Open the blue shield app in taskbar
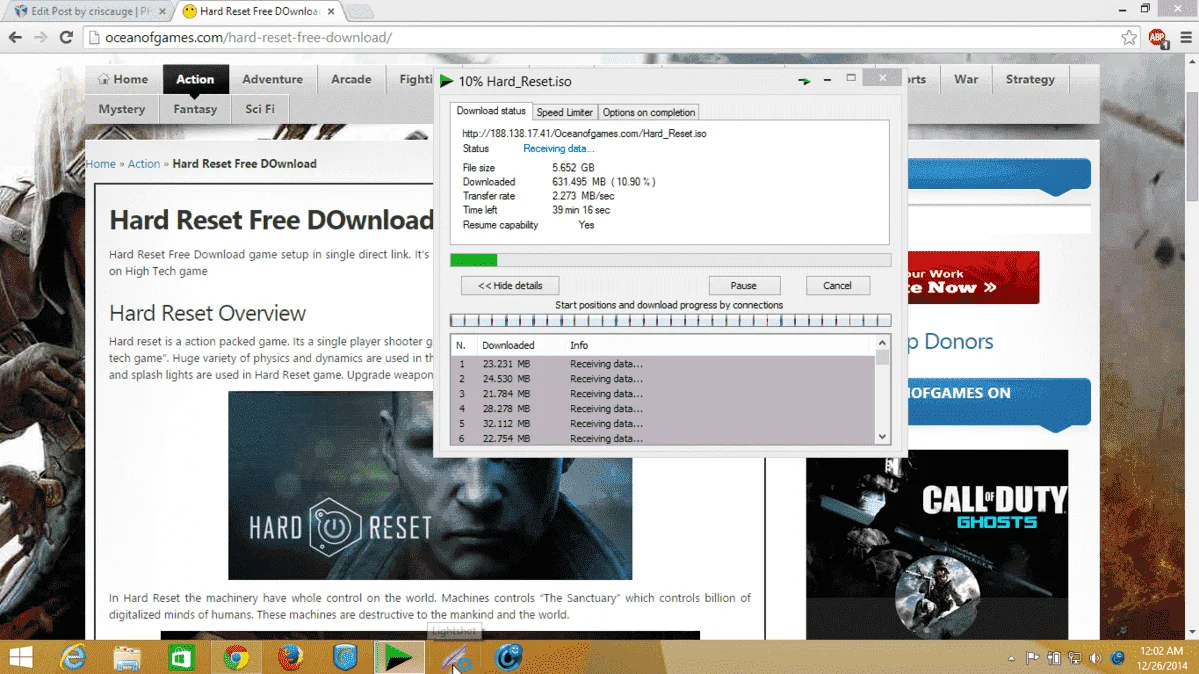 tap(345, 657)
